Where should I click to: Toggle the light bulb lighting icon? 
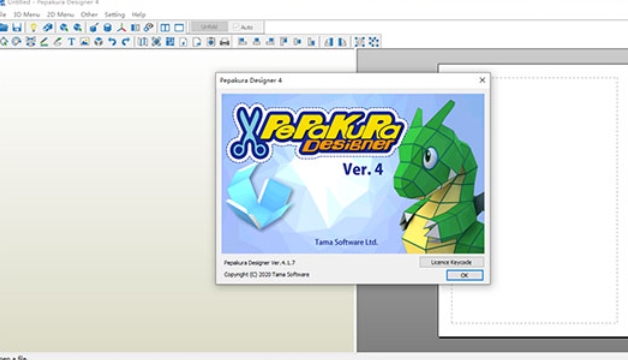[33, 28]
